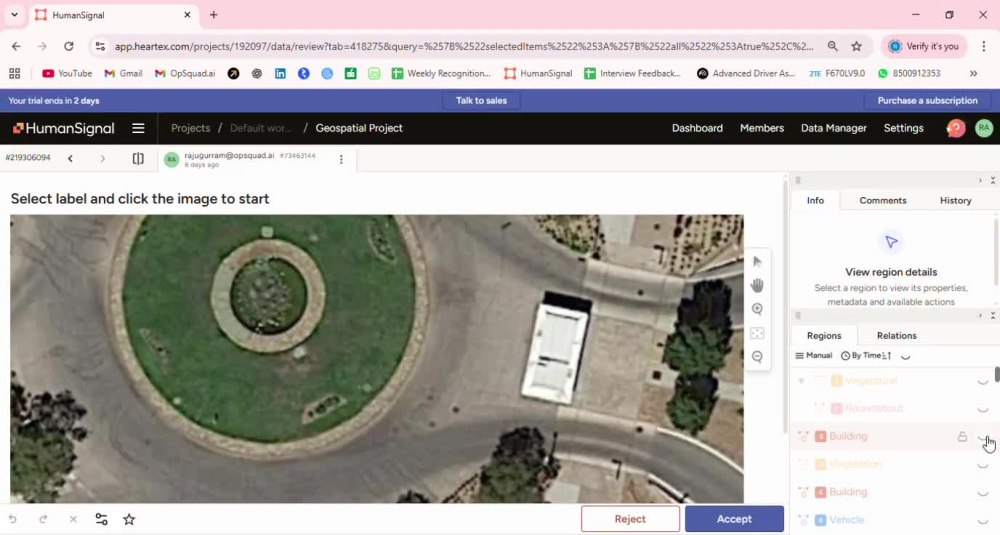Switch to the Comments tab
Viewport: 1000px width, 535px height.
883,200
